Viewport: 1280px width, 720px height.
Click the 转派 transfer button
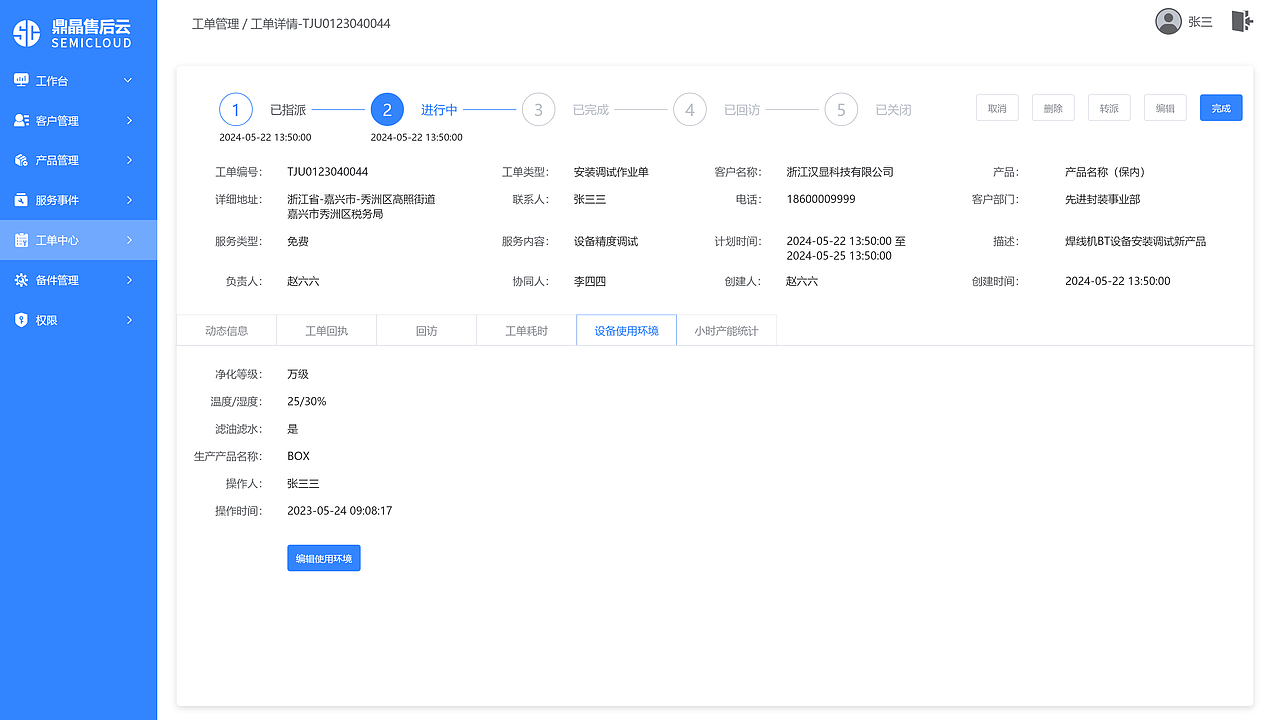pos(1108,107)
